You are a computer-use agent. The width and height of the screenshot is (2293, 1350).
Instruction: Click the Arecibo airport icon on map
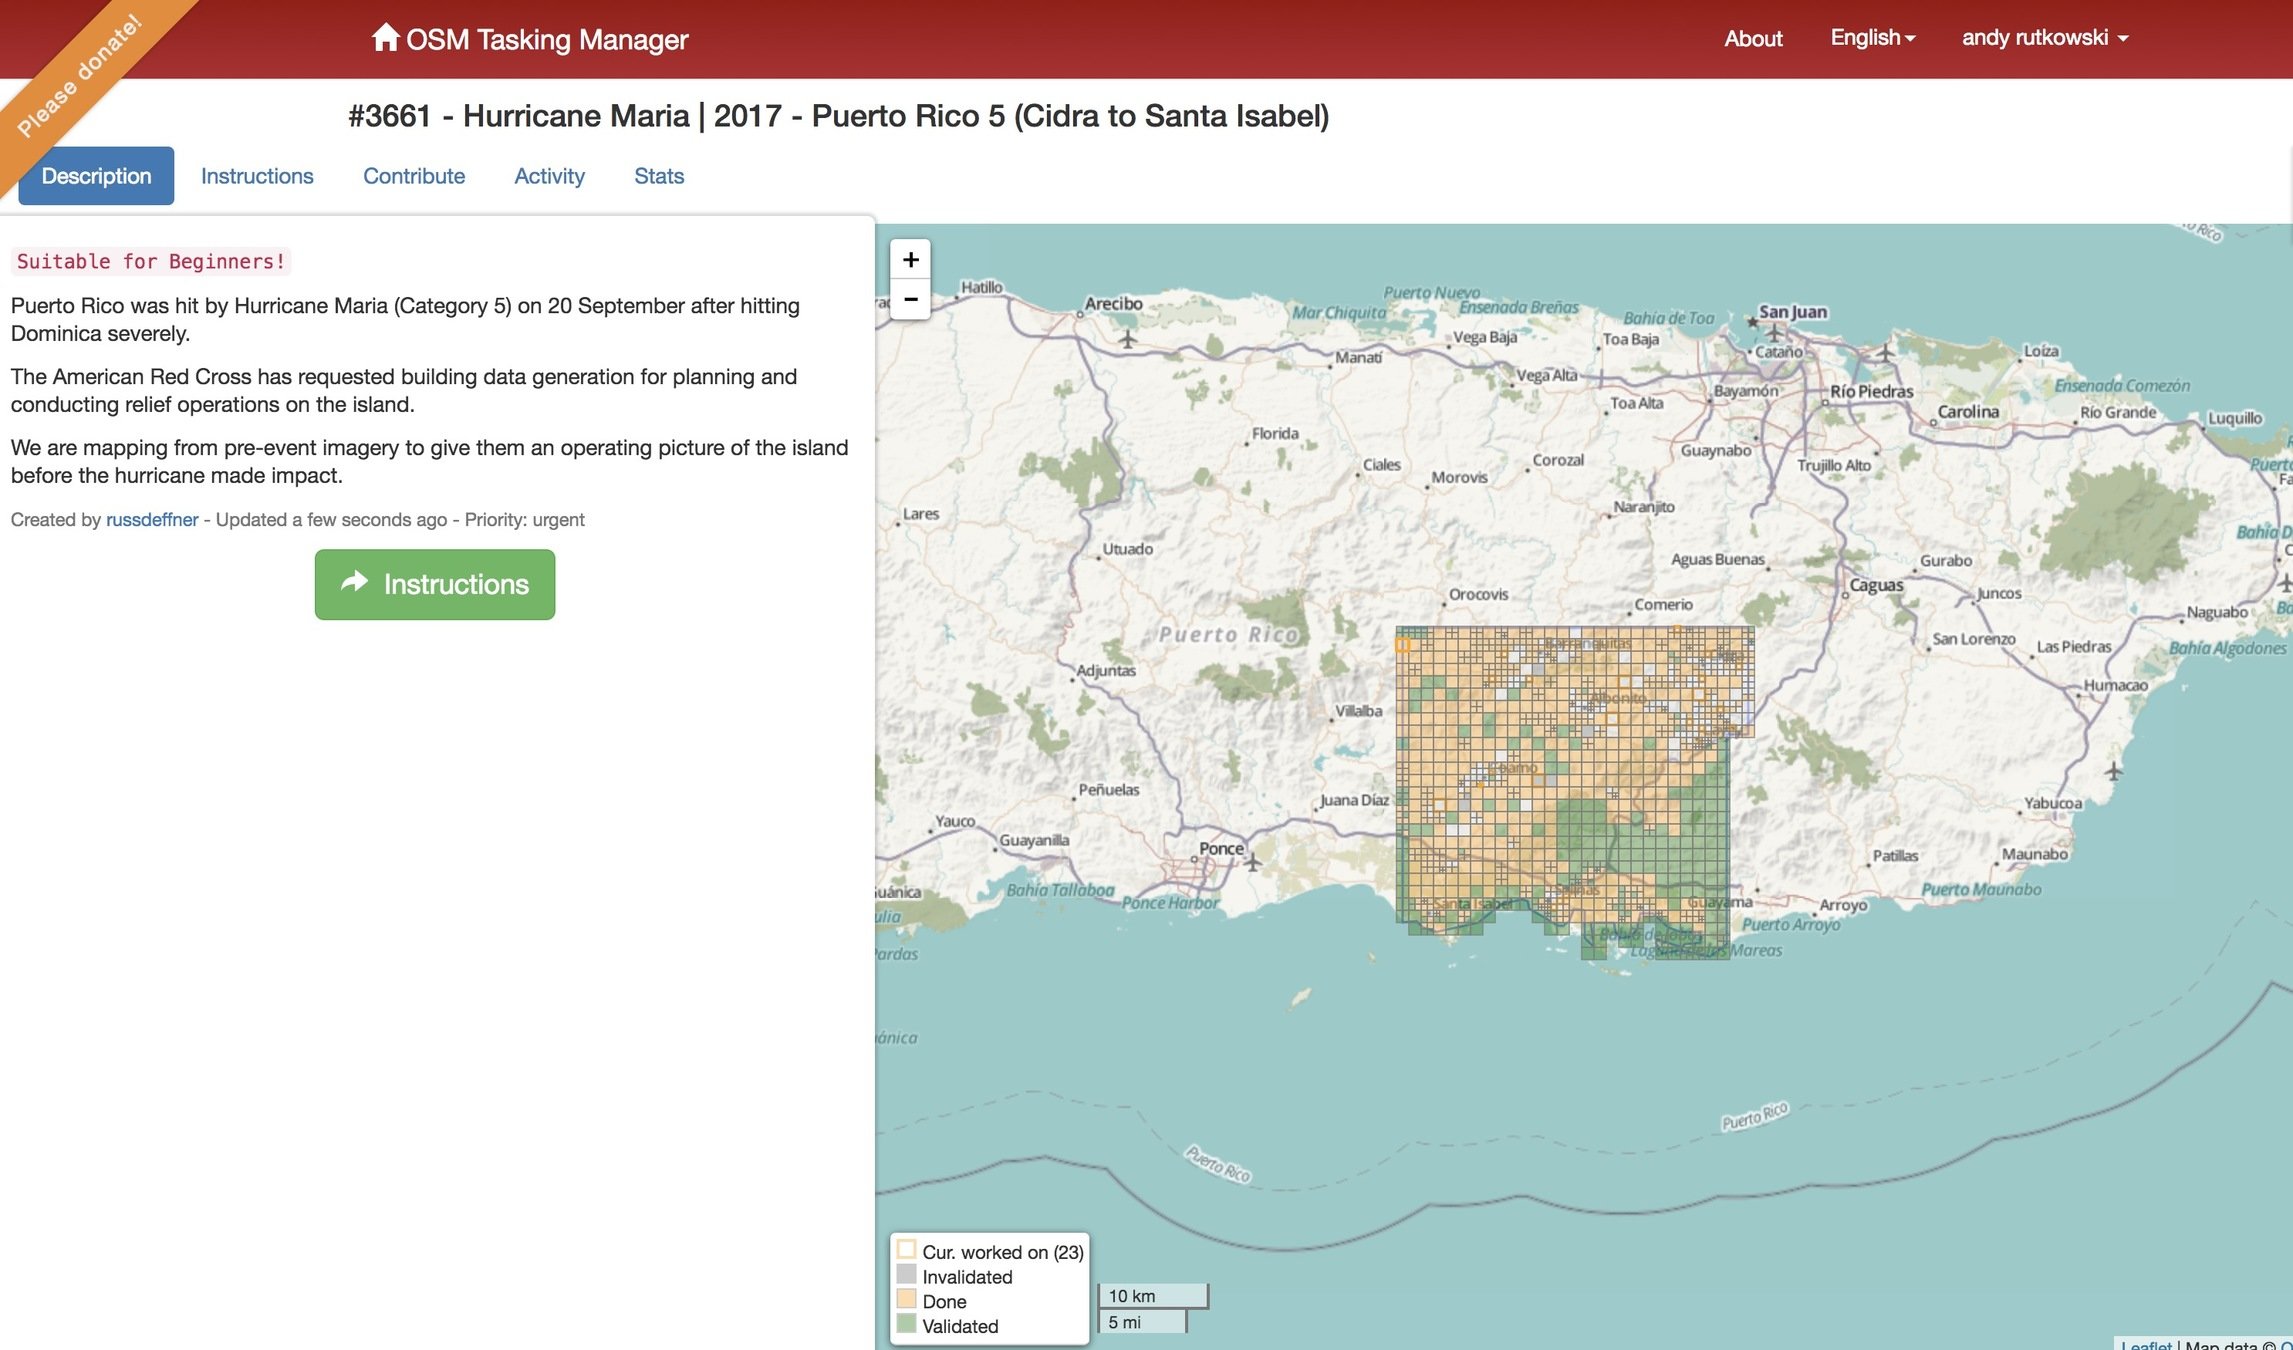1128,340
